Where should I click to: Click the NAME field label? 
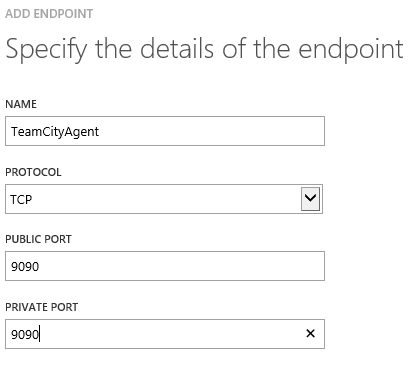(21, 104)
